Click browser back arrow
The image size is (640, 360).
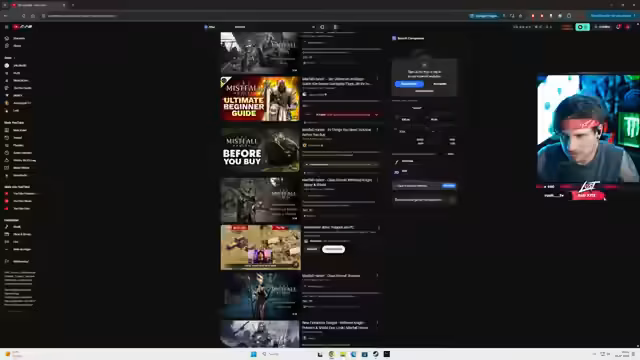coord(5,16)
